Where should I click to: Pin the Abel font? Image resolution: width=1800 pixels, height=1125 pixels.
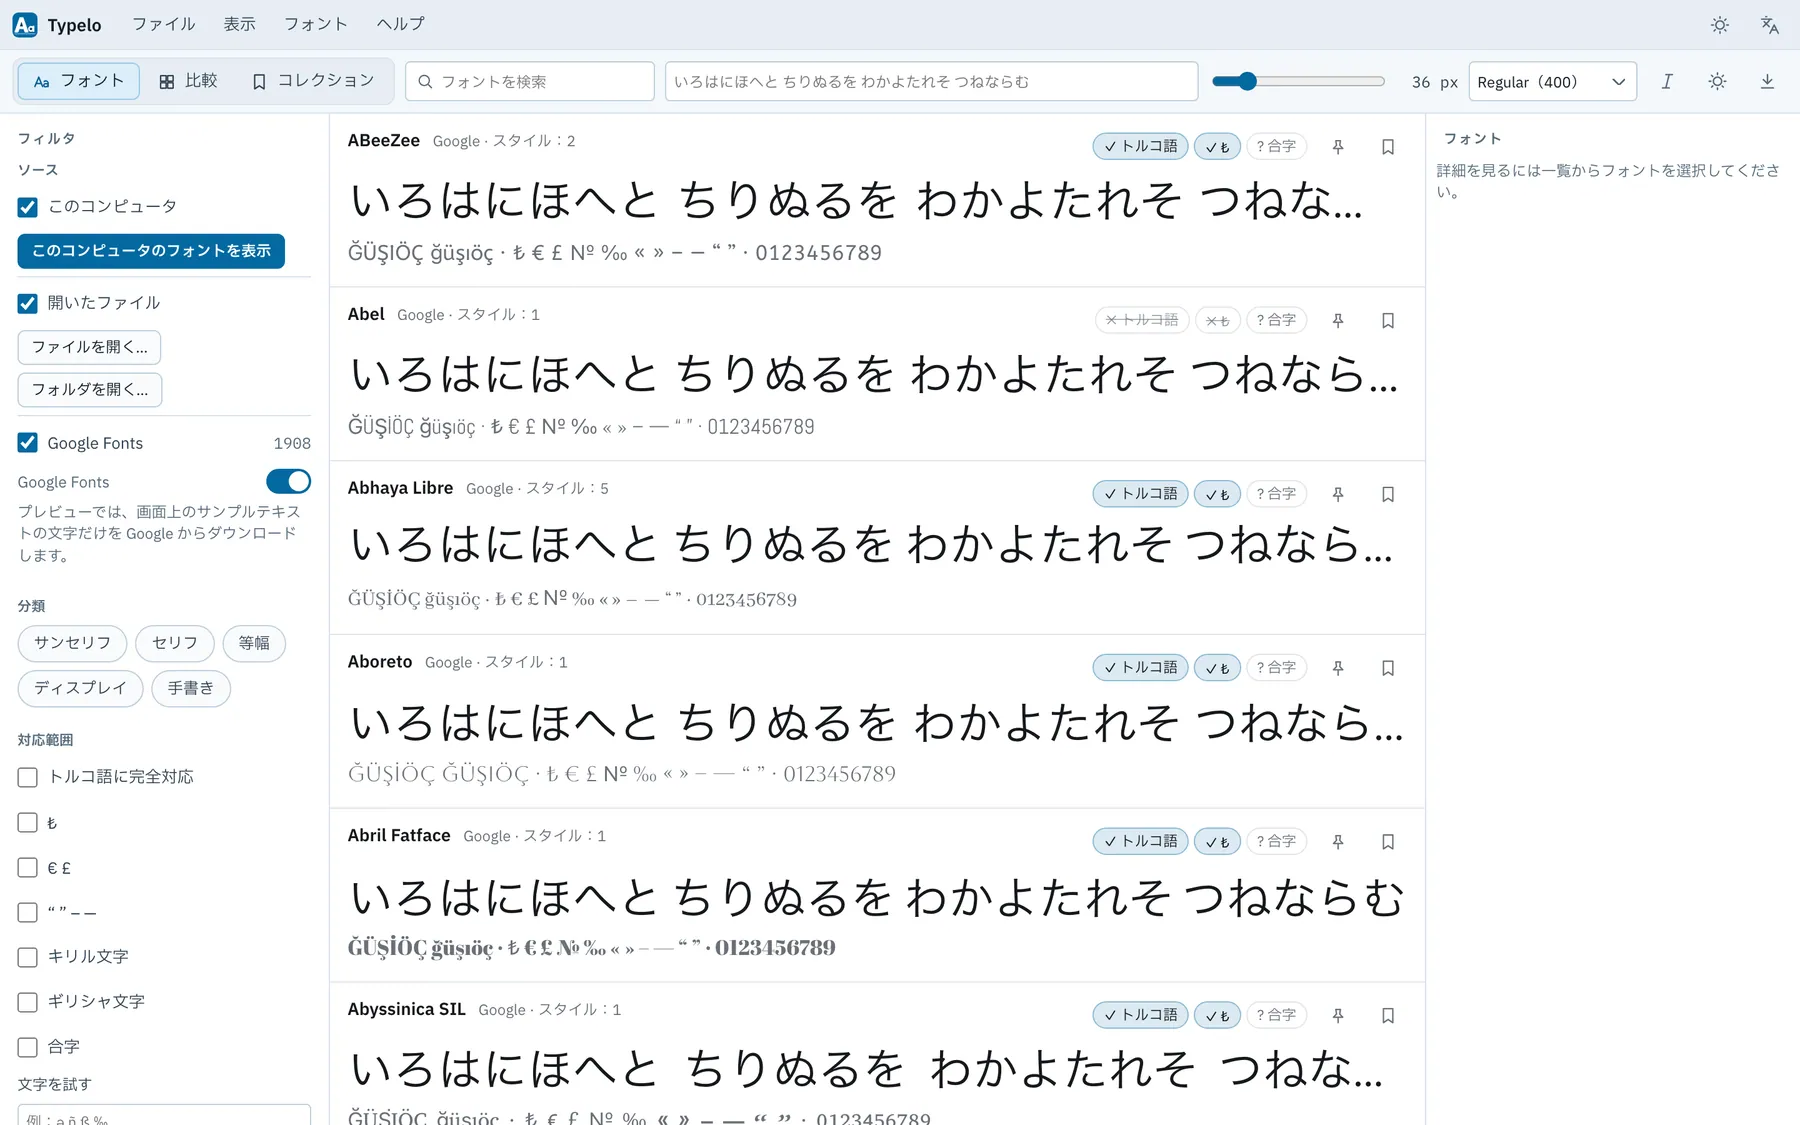click(x=1338, y=321)
